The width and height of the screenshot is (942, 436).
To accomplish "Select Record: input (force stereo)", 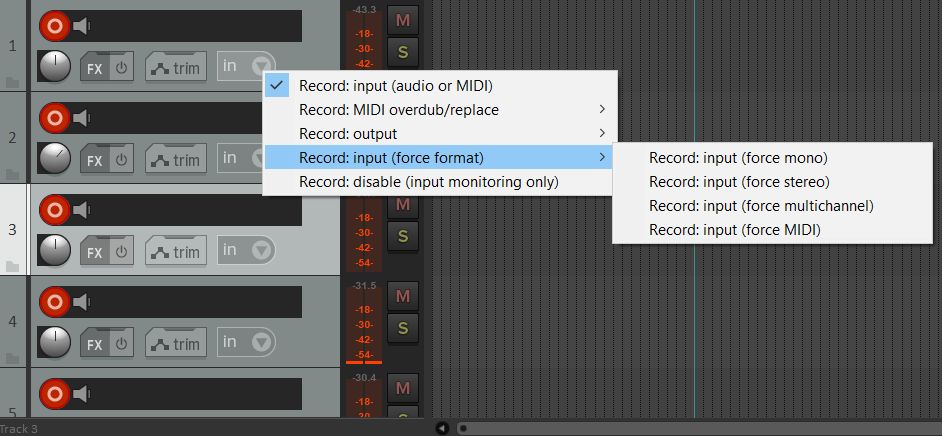I will coord(738,182).
